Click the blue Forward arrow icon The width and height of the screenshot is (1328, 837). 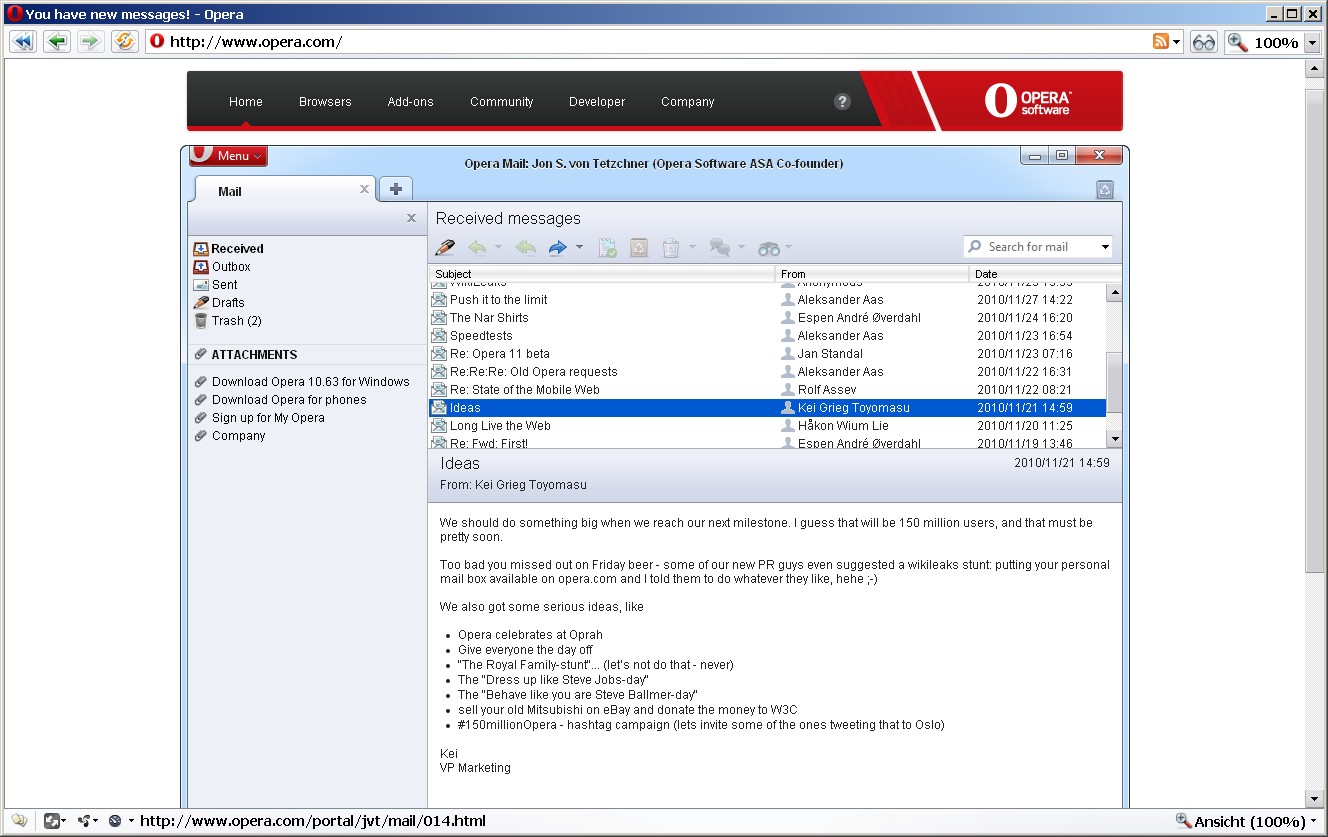click(x=556, y=246)
